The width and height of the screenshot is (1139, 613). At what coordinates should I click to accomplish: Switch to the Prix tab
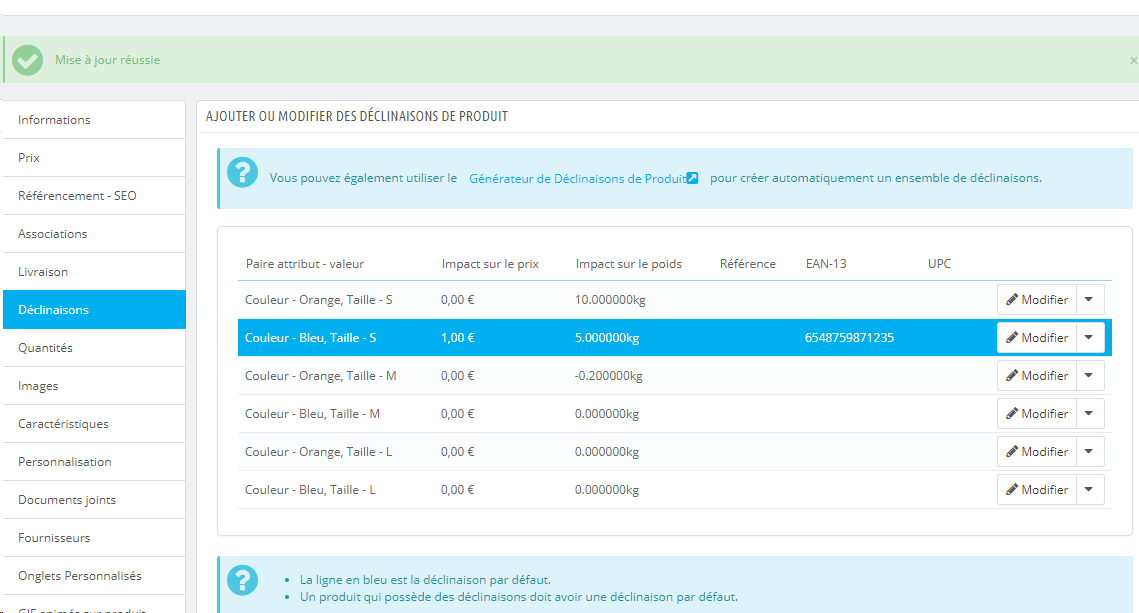click(94, 158)
